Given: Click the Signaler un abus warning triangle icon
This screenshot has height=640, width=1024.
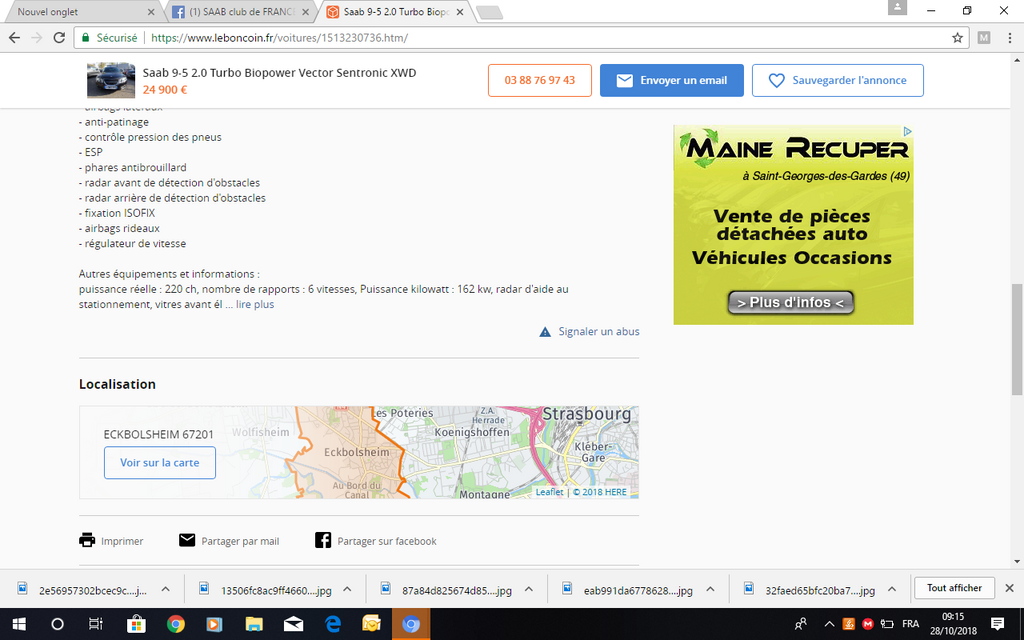Looking at the screenshot, I should click(x=545, y=332).
